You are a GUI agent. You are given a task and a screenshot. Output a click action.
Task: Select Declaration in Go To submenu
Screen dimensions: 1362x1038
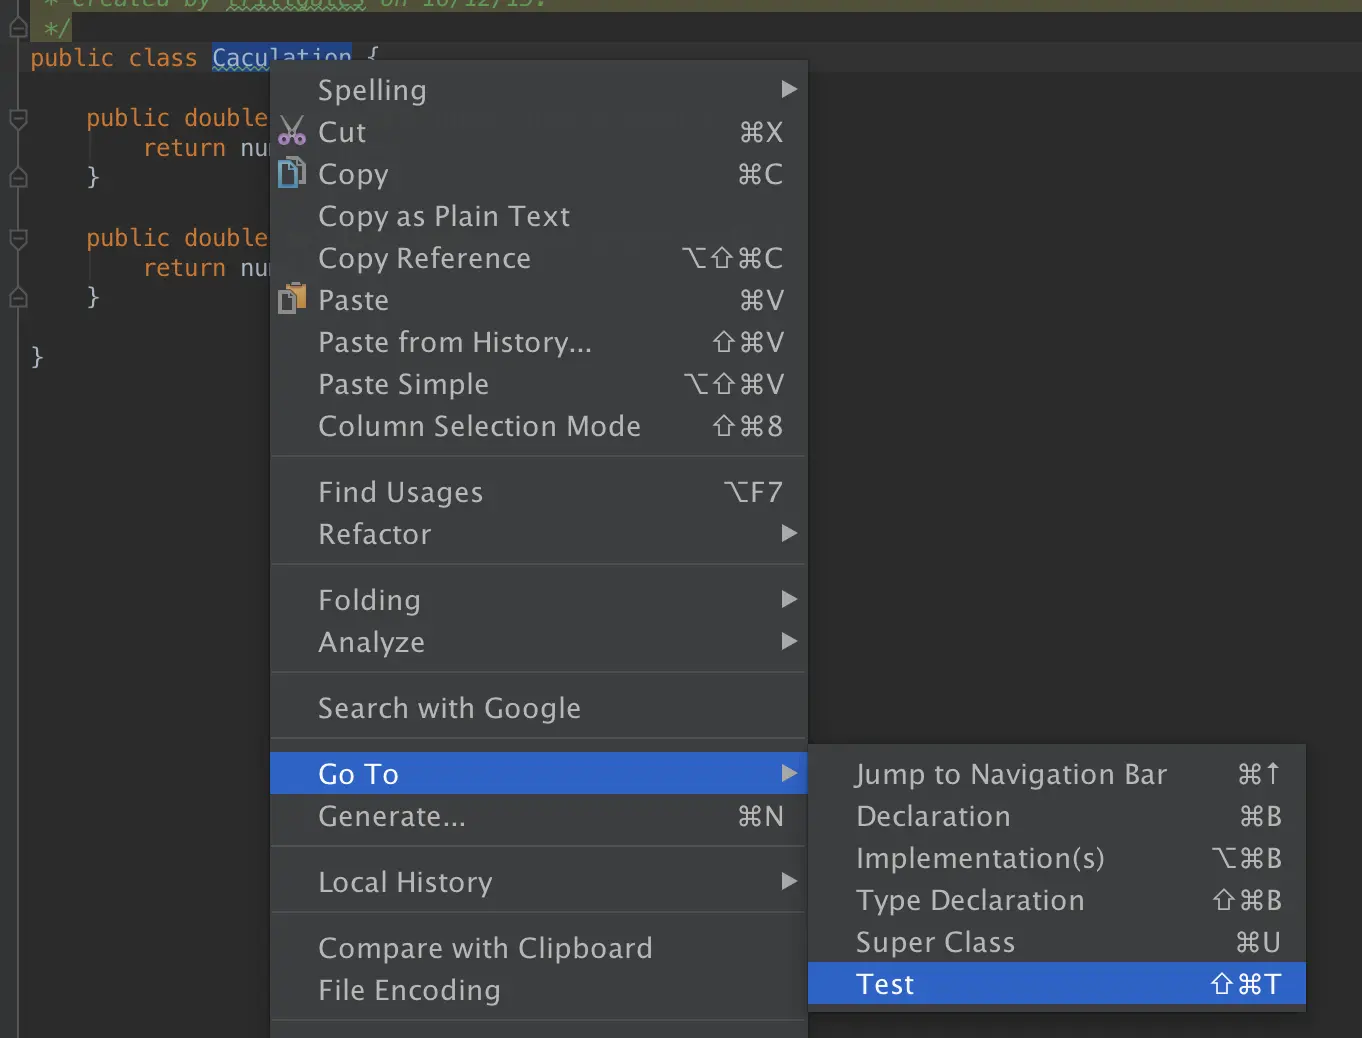click(1057, 816)
